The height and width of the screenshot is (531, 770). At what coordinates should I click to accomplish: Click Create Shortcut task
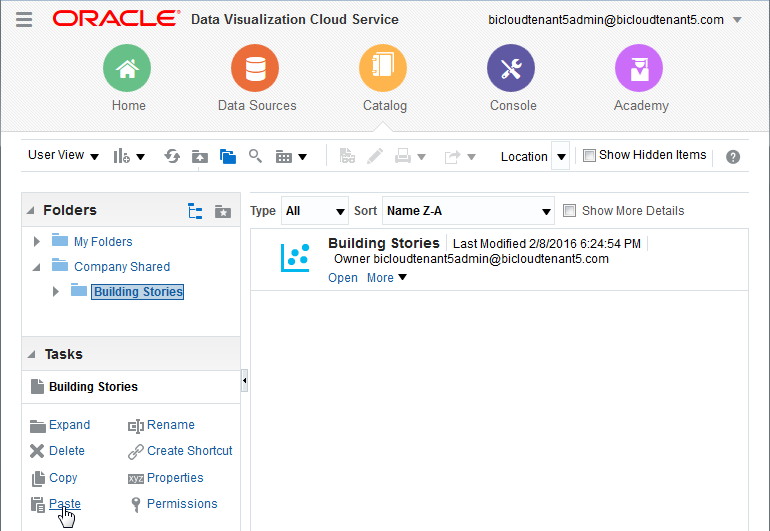click(x=190, y=450)
